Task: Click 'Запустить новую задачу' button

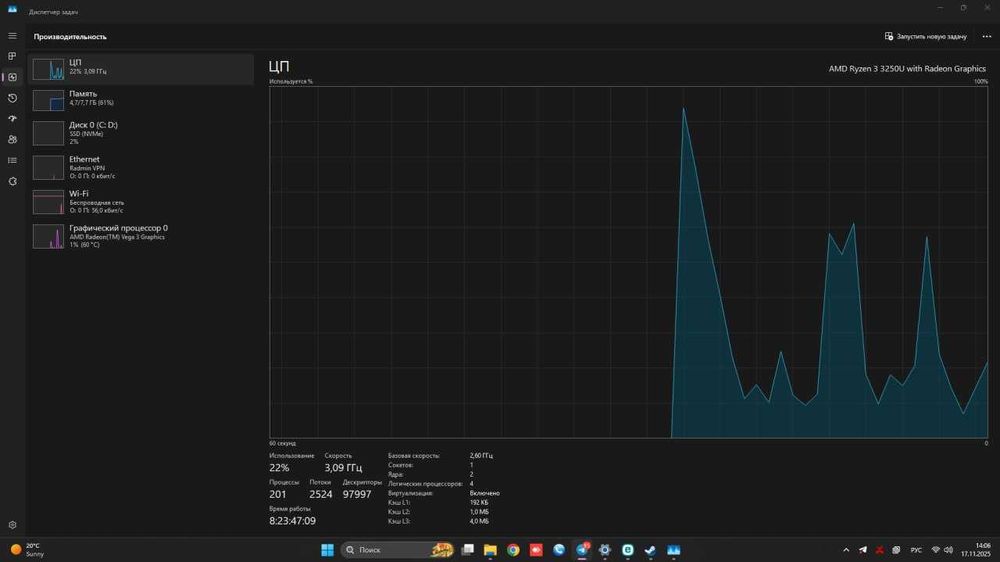Action: click(x=925, y=36)
